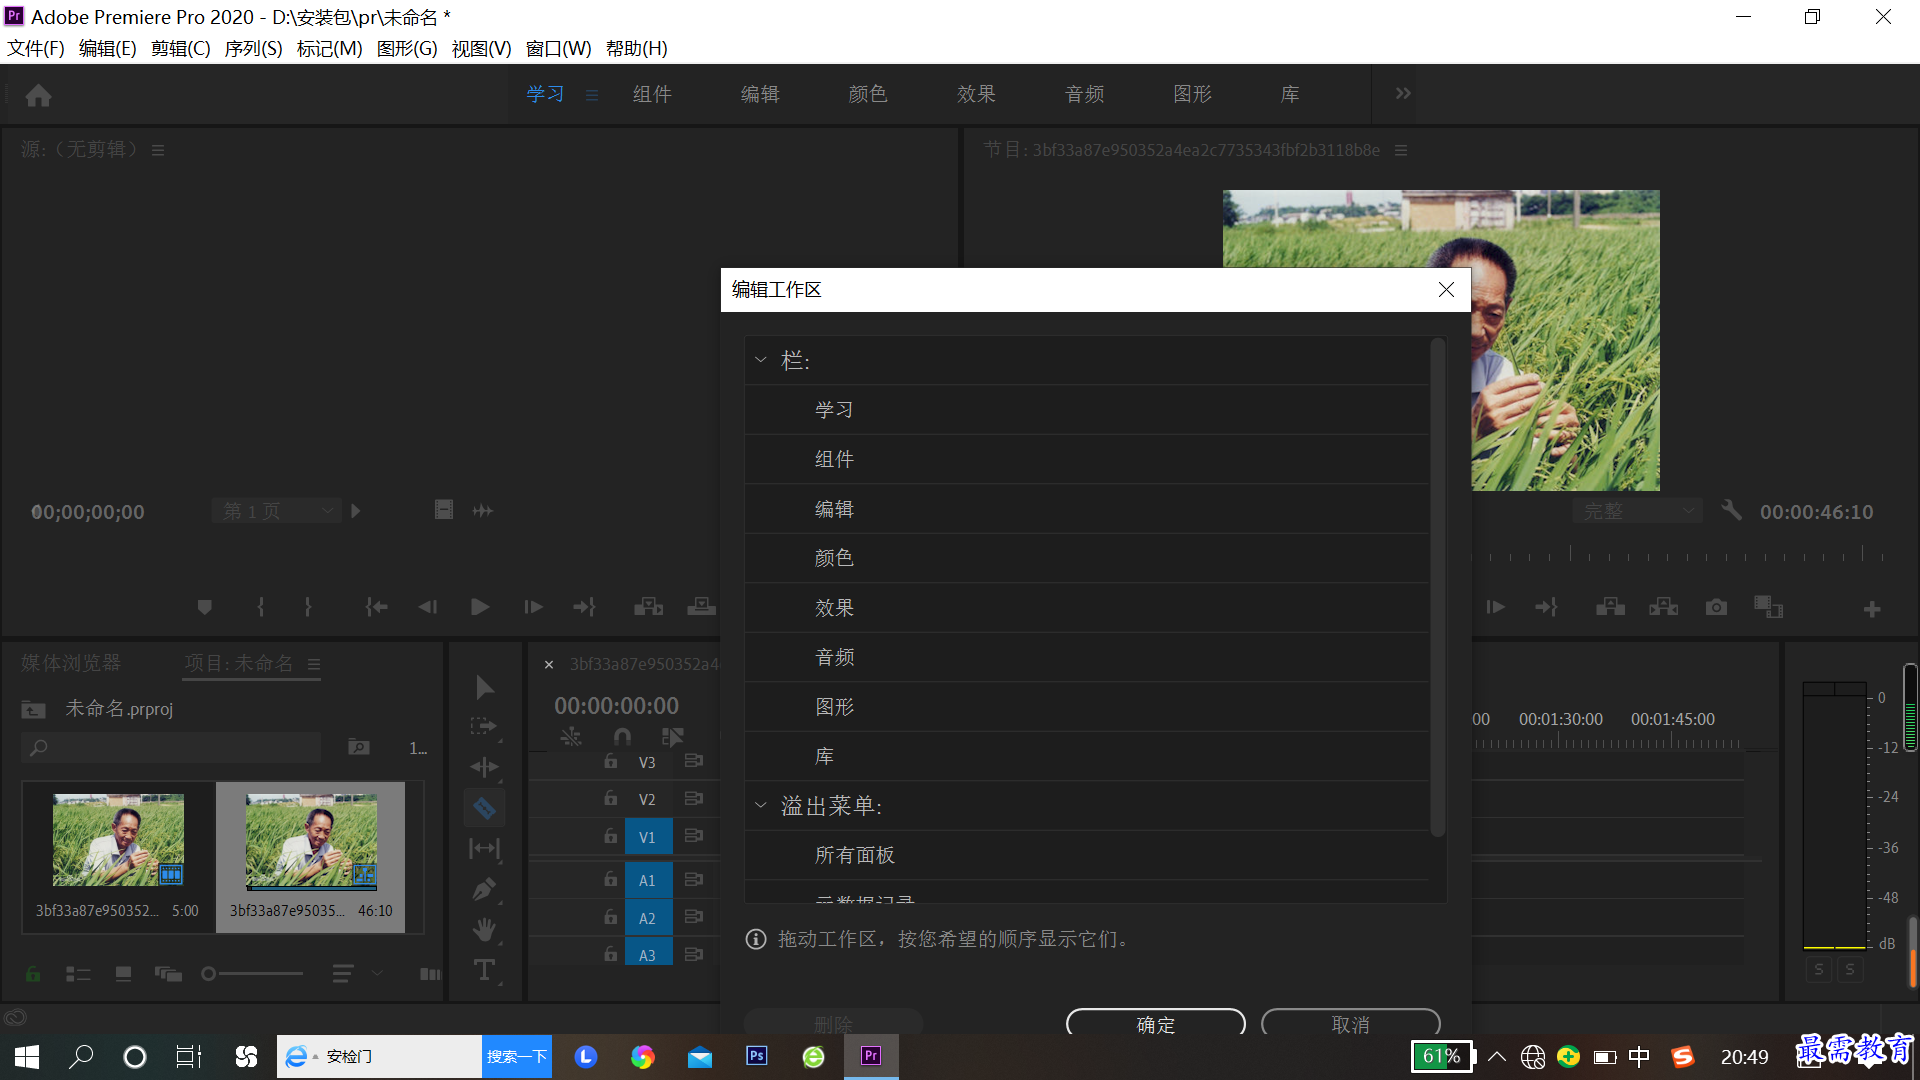The width and height of the screenshot is (1920, 1080).
Task: Collapse the 栏 section in the dialog
Action: [x=761, y=360]
